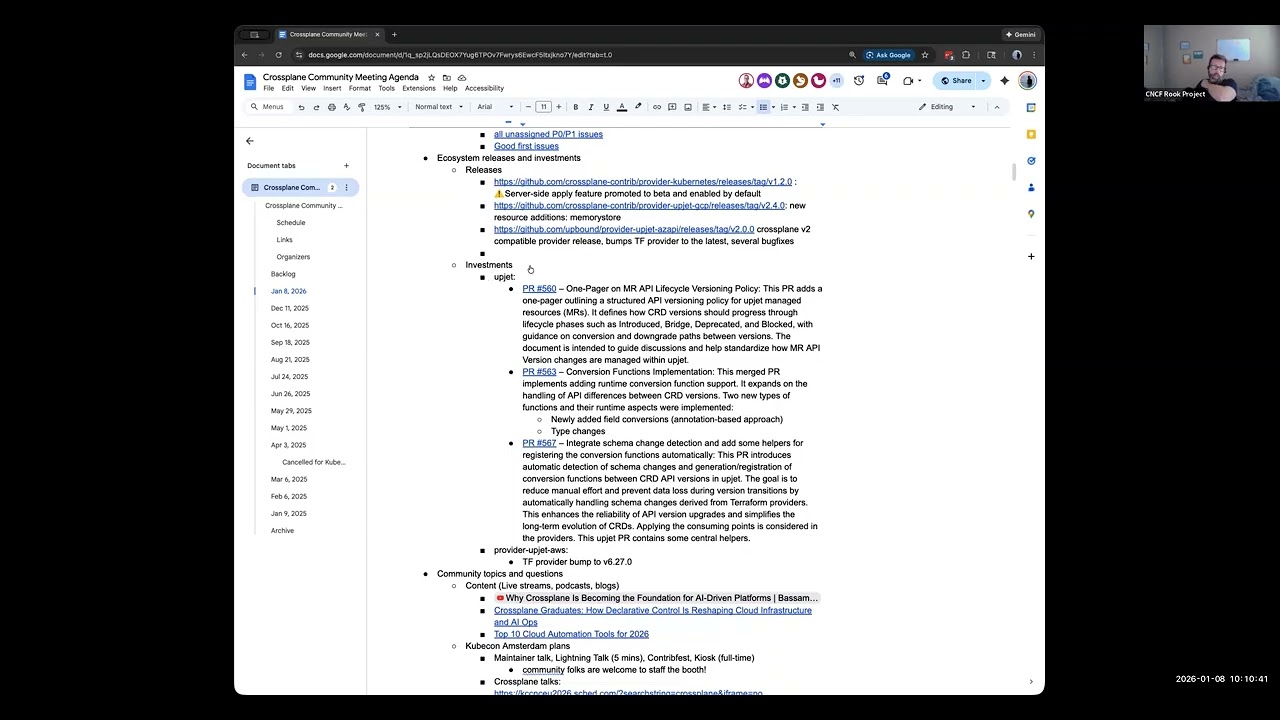Open the text color picker
Screen dimensions: 1280x720
(x=621, y=107)
